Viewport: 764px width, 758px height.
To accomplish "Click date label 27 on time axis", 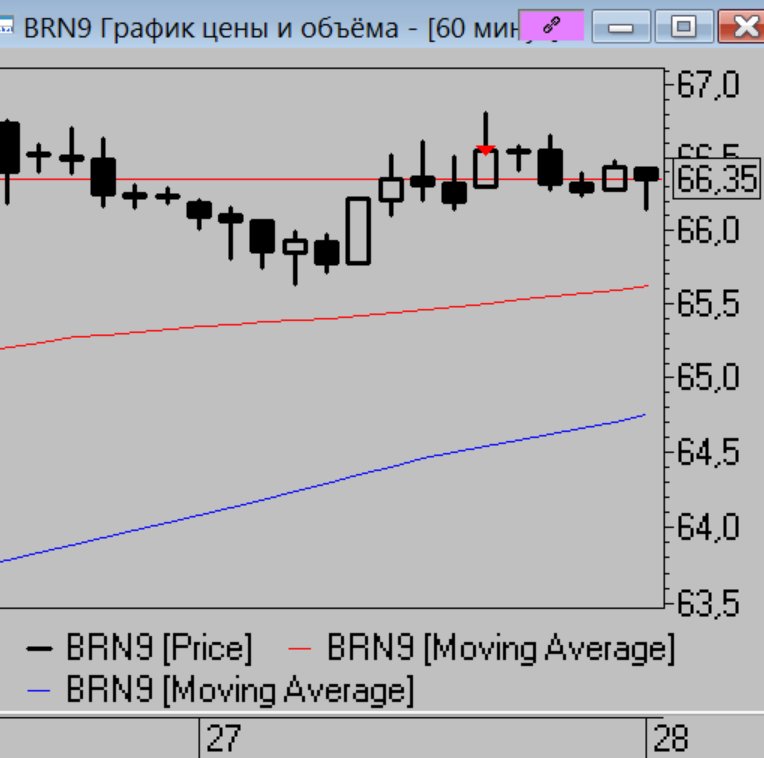I will [223, 739].
